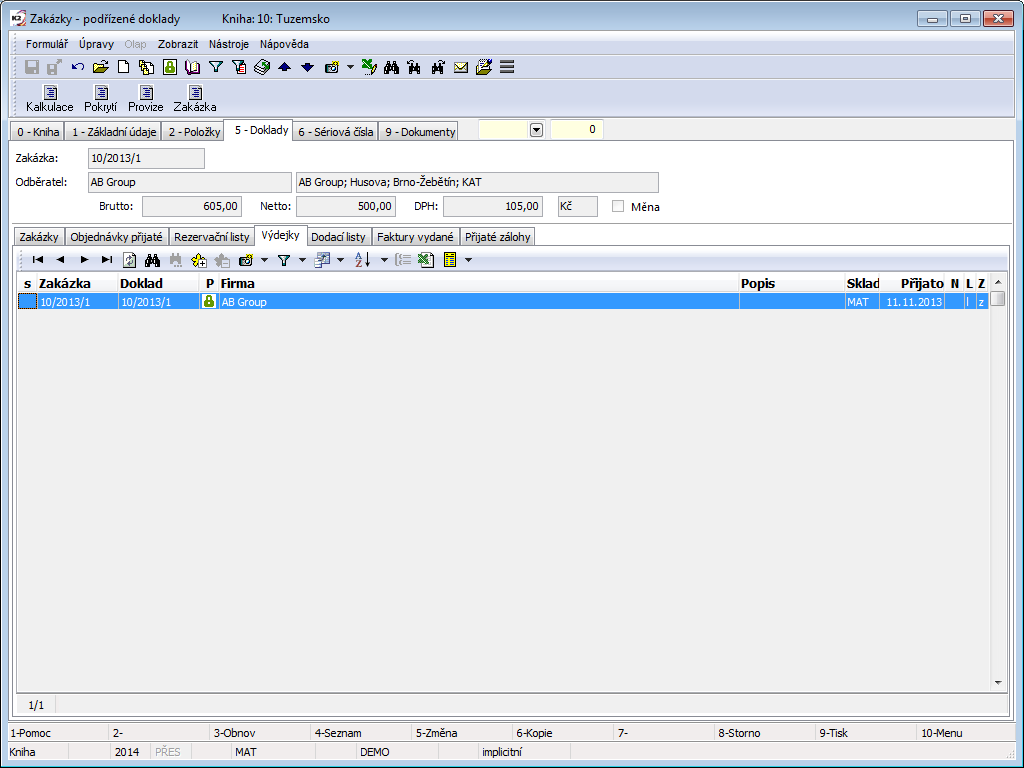Click the Kalkulace report button
The width and height of the screenshot is (1024, 768).
pos(50,99)
